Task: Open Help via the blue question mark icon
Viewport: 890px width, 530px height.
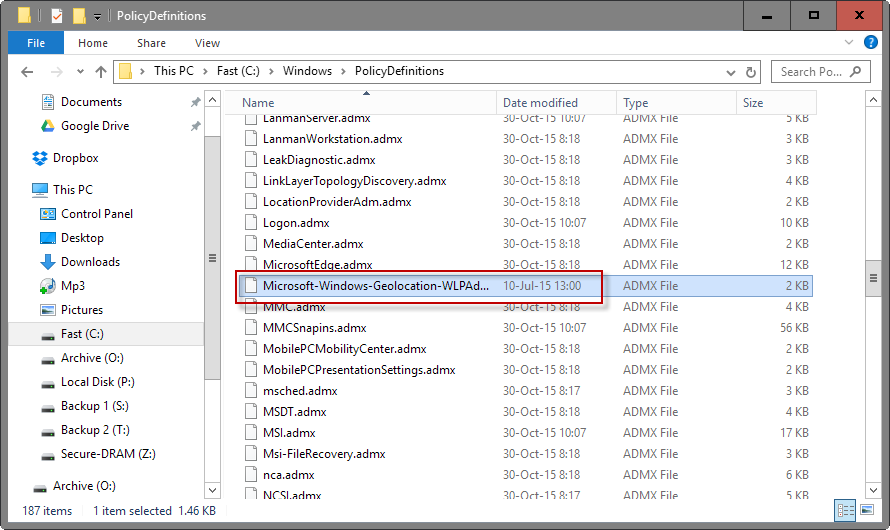Action: pyautogui.click(x=871, y=42)
